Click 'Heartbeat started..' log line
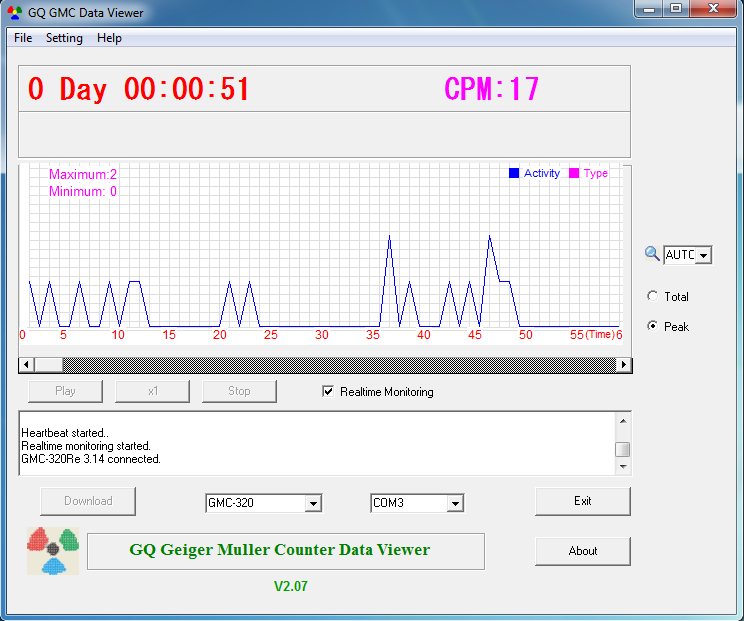 [x=65, y=433]
